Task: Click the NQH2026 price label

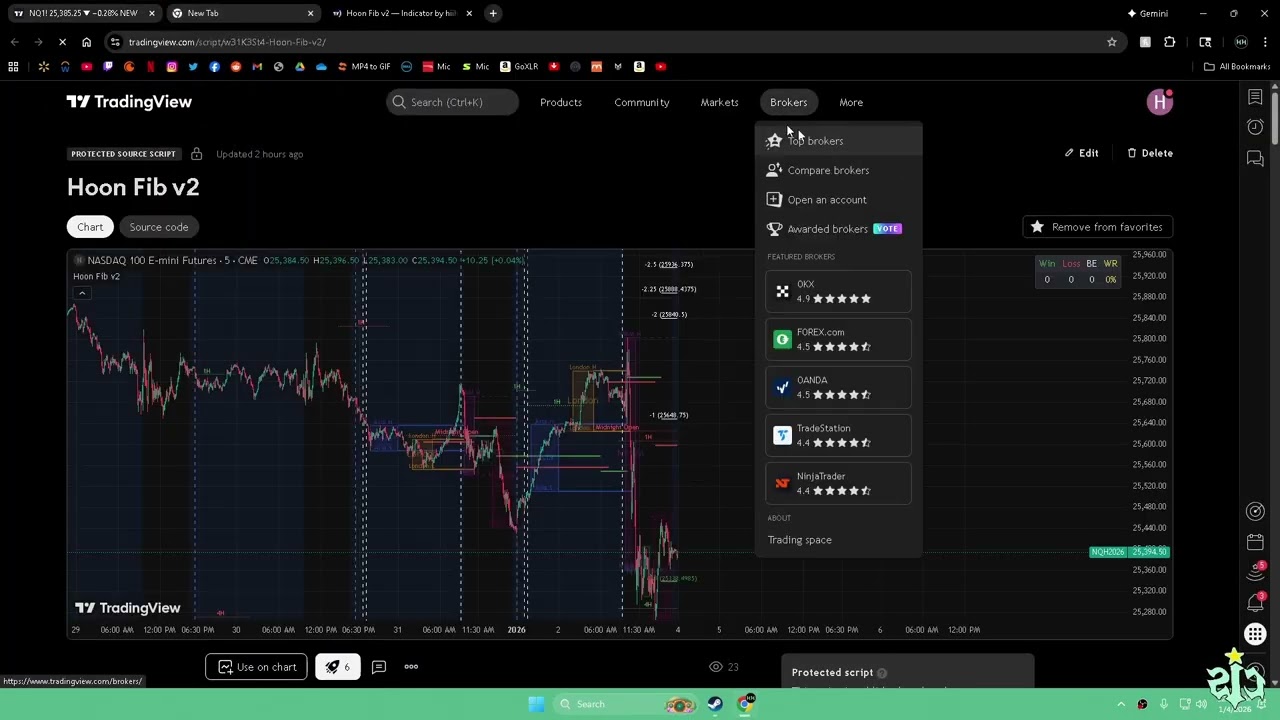Action: (x=1129, y=552)
